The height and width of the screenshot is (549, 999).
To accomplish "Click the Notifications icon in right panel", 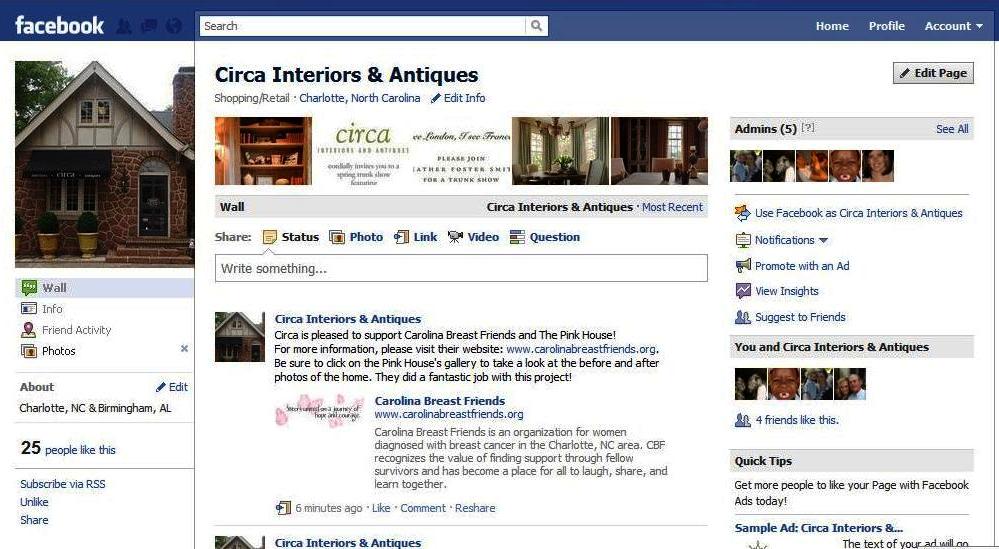I will (x=743, y=240).
